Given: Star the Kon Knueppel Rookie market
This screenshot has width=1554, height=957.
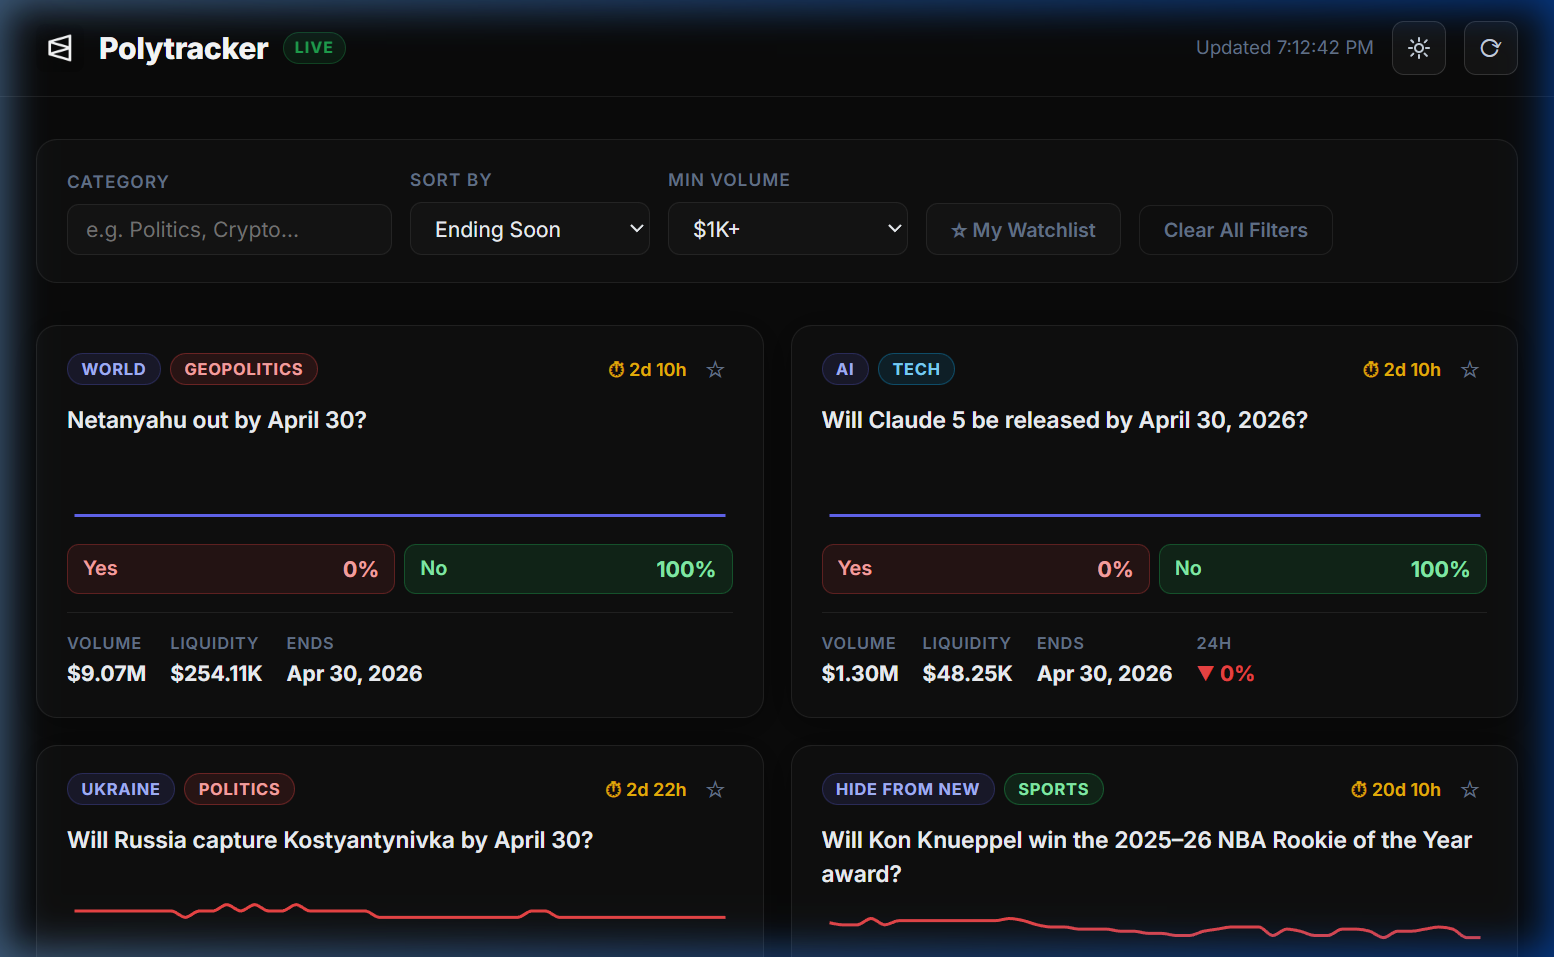Looking at the screenshot, I should (1469, 790).
